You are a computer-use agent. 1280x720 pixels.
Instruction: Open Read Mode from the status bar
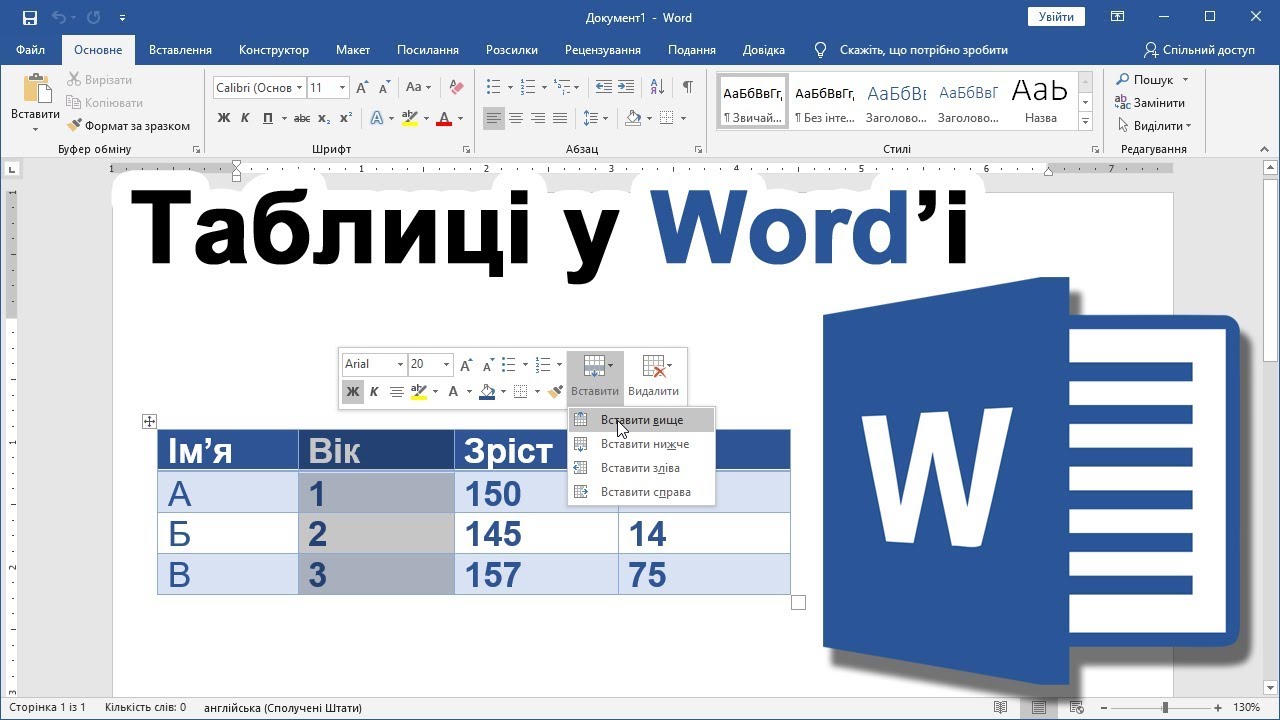1000,707
